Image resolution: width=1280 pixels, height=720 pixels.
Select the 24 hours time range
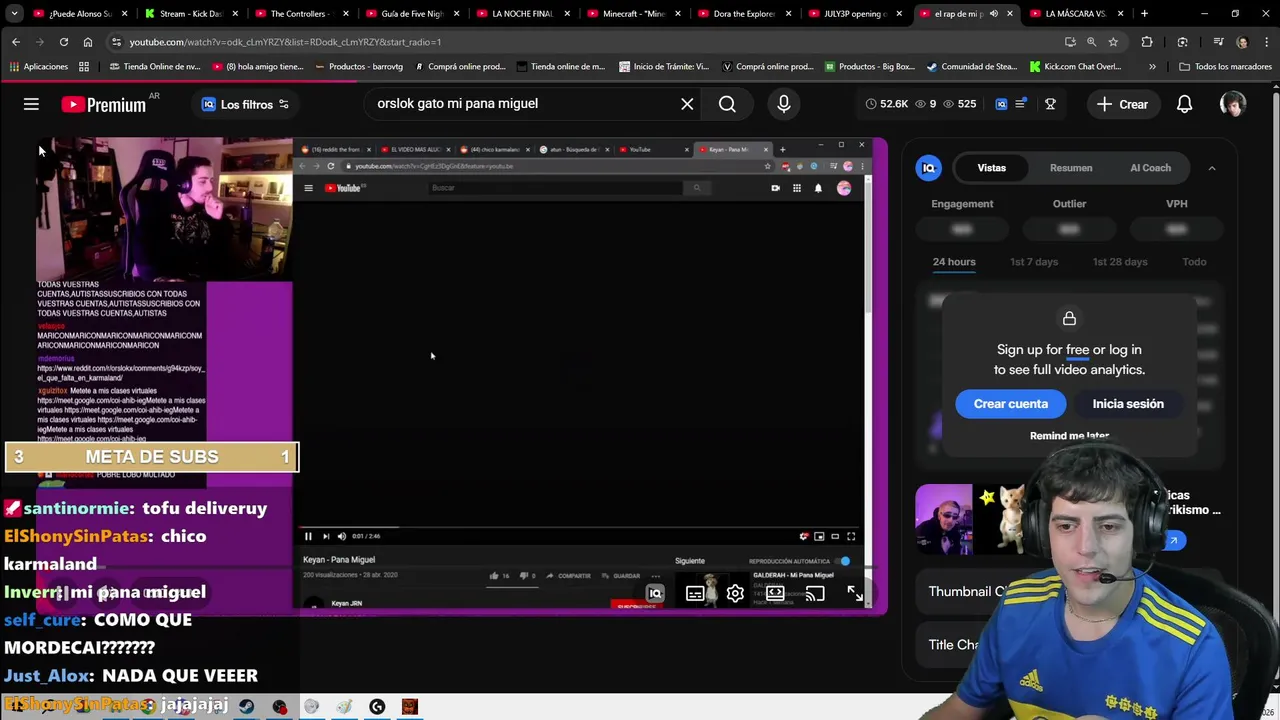954,262
